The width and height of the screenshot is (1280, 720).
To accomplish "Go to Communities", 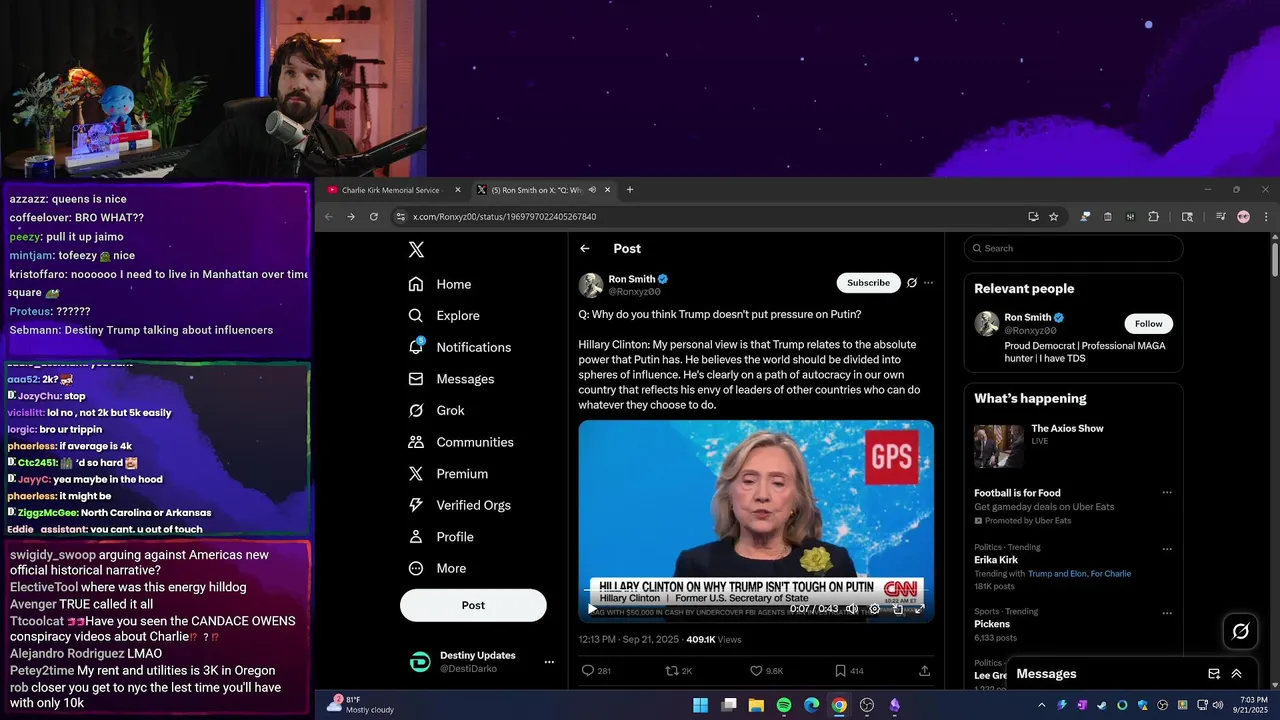I will [x=461, y=442].
